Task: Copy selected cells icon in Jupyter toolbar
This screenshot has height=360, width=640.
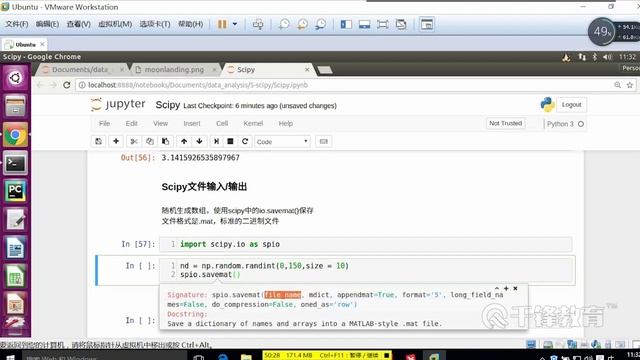Action: pos(149,141)
